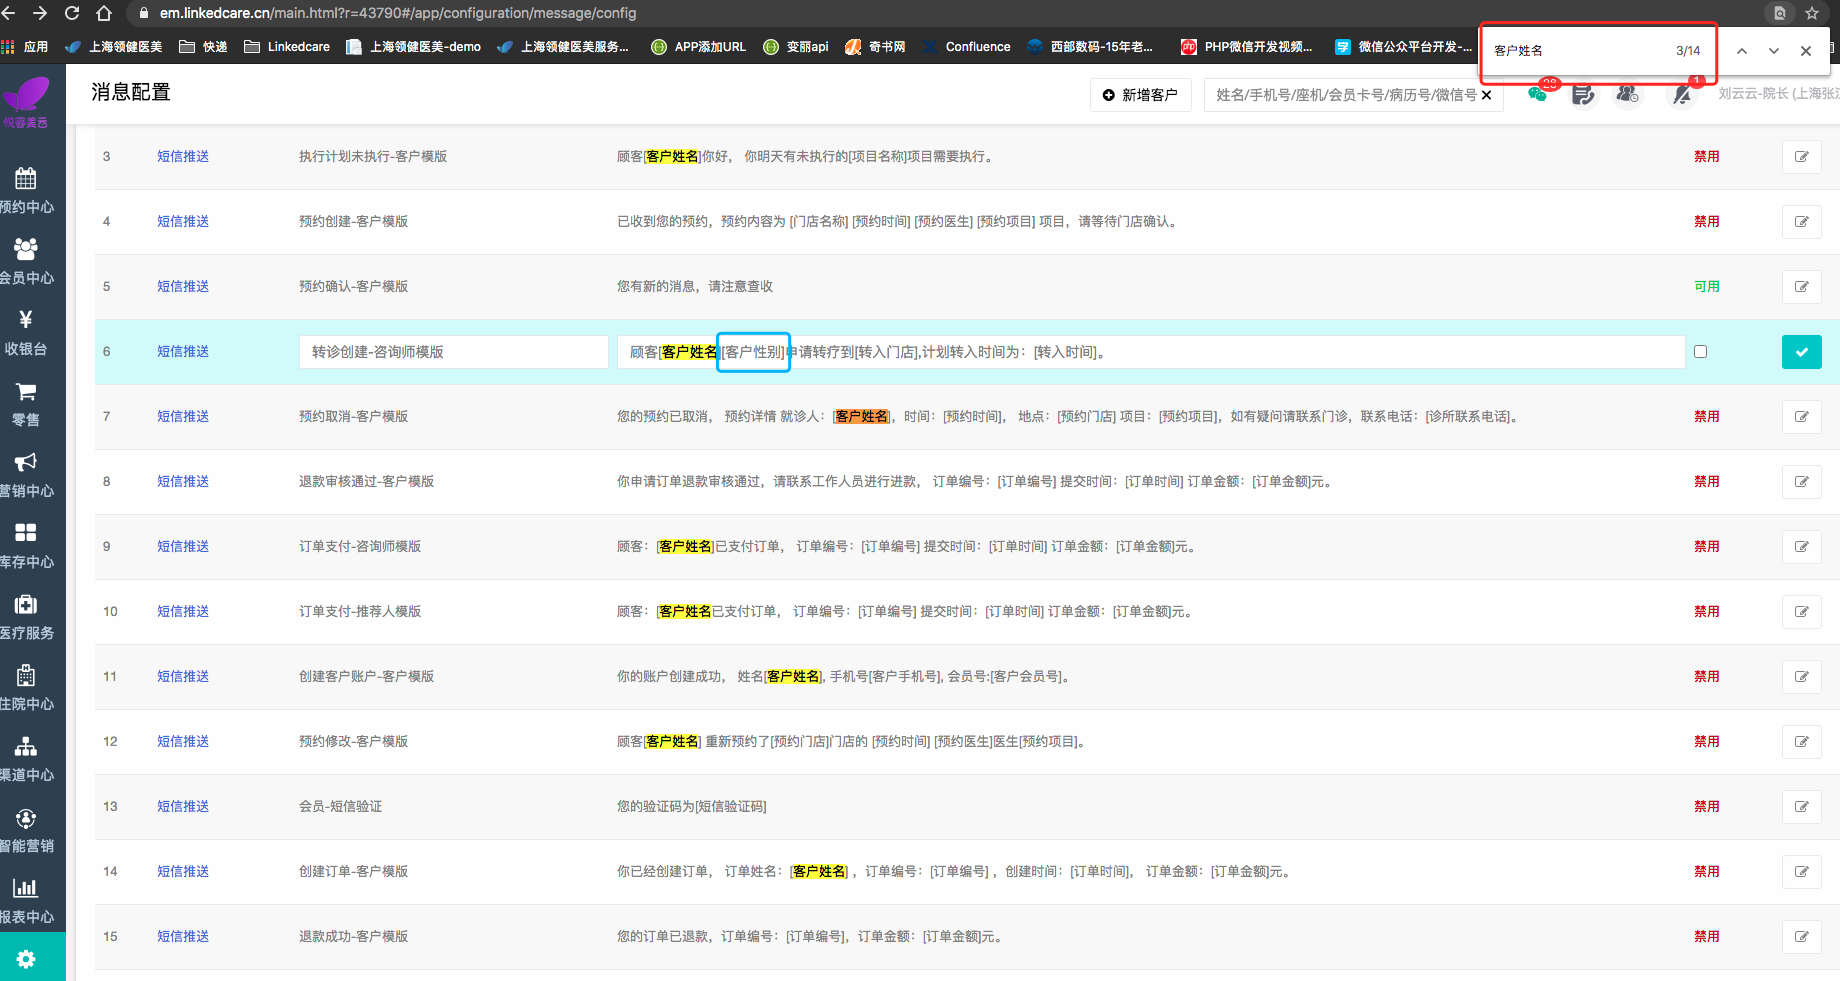Image resolution: width=1840 pixels, height=981 pixels.
Task: Open 零售 in the sidebar
Action: coord(27,404)
